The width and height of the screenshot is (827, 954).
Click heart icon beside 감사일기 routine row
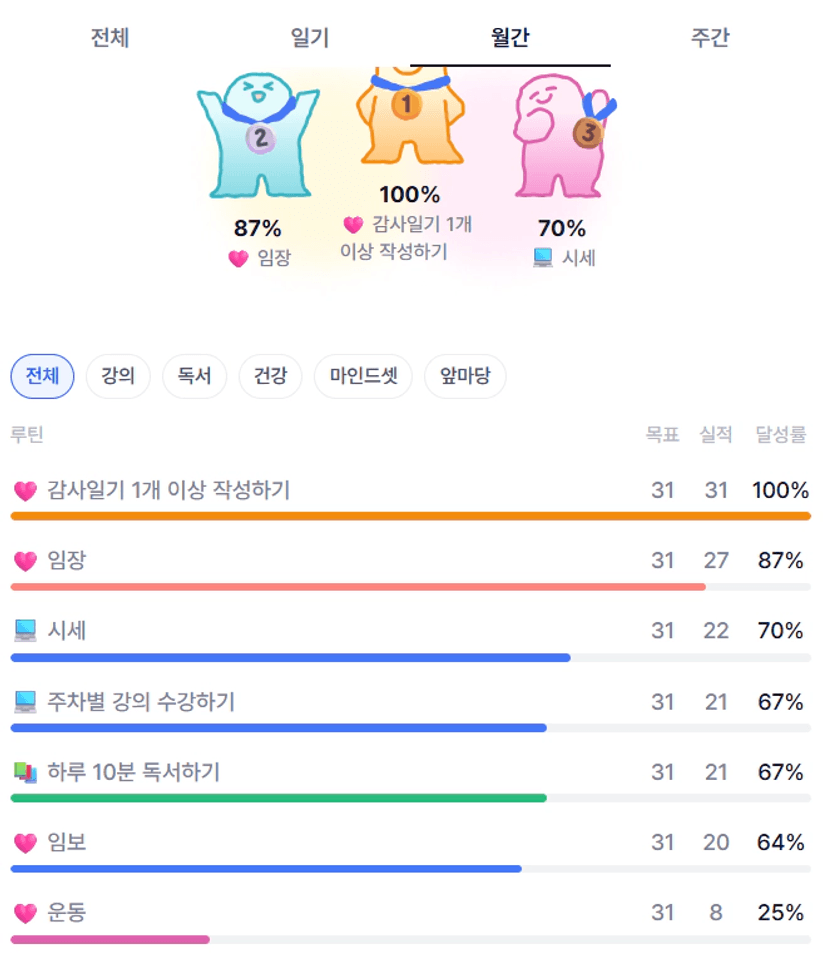[x=25, y=491]
